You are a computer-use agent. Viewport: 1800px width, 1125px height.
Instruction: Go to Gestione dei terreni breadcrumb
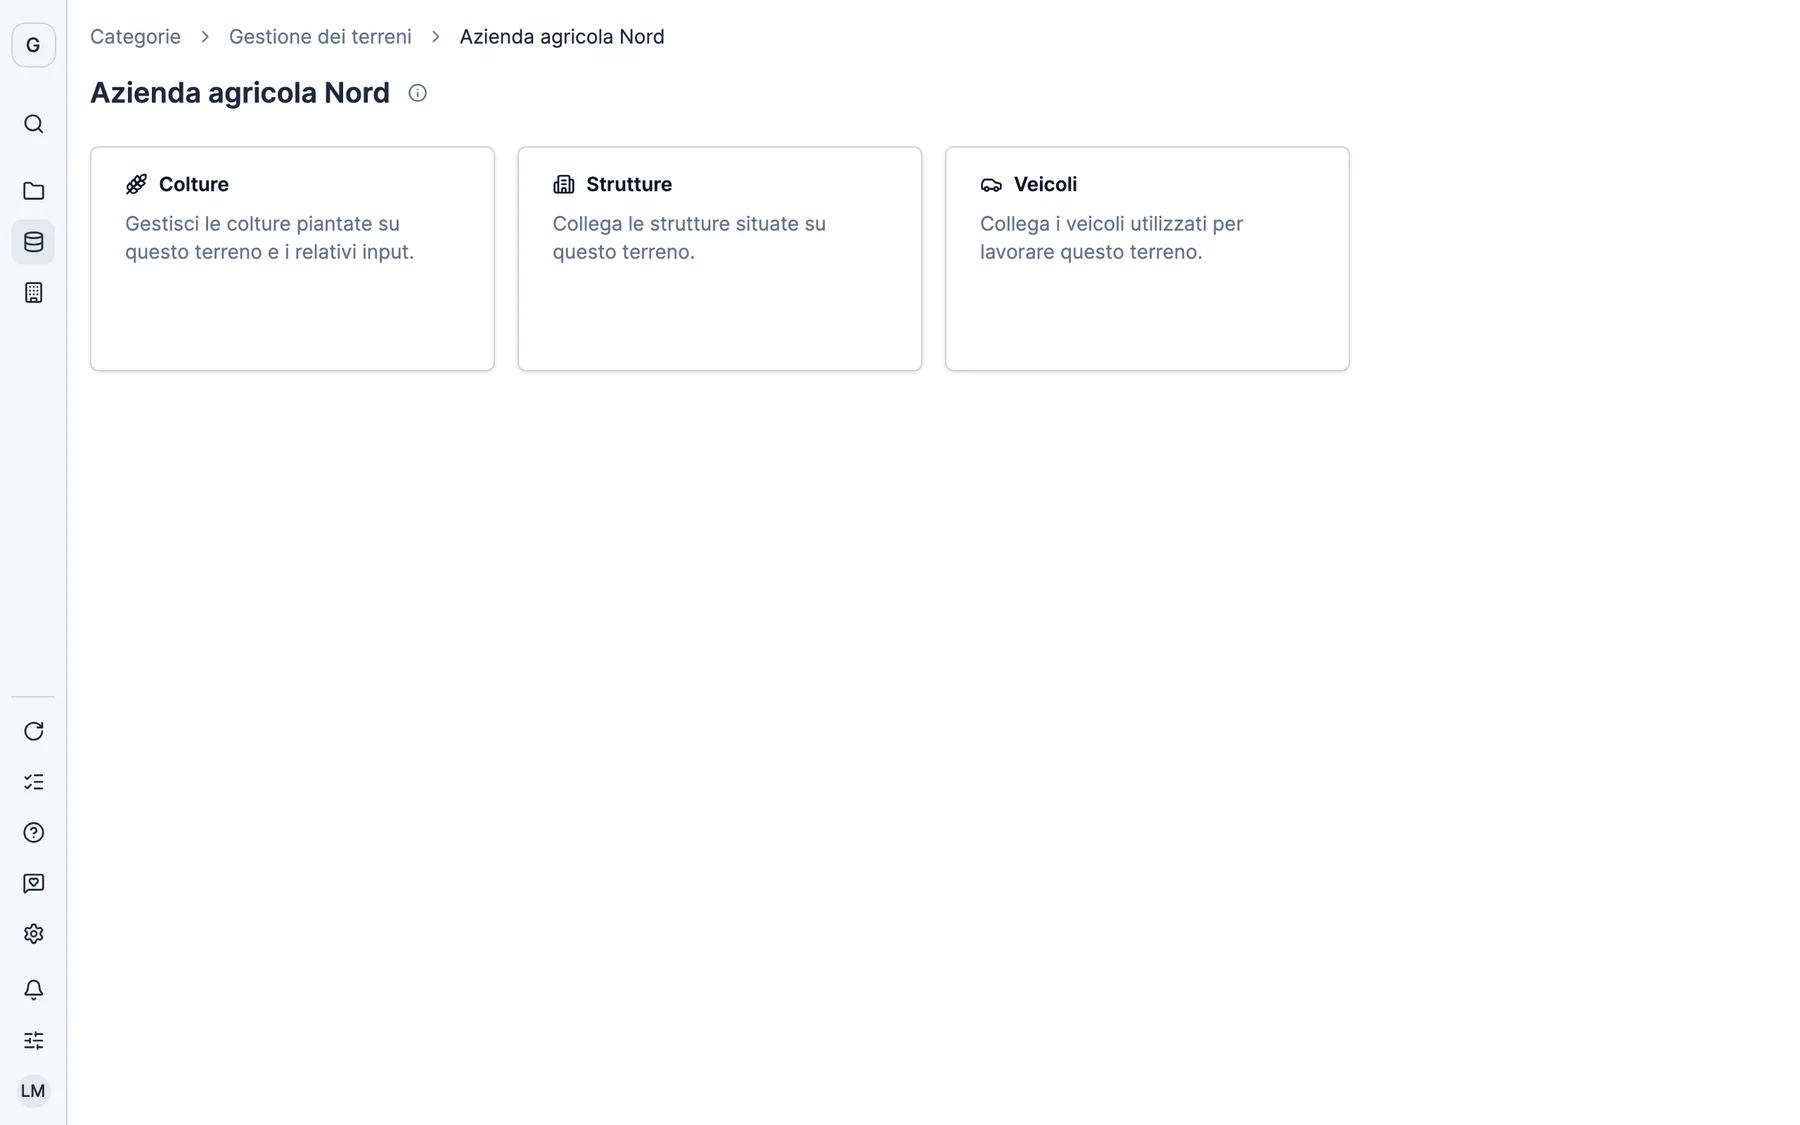tap(320, 37)
